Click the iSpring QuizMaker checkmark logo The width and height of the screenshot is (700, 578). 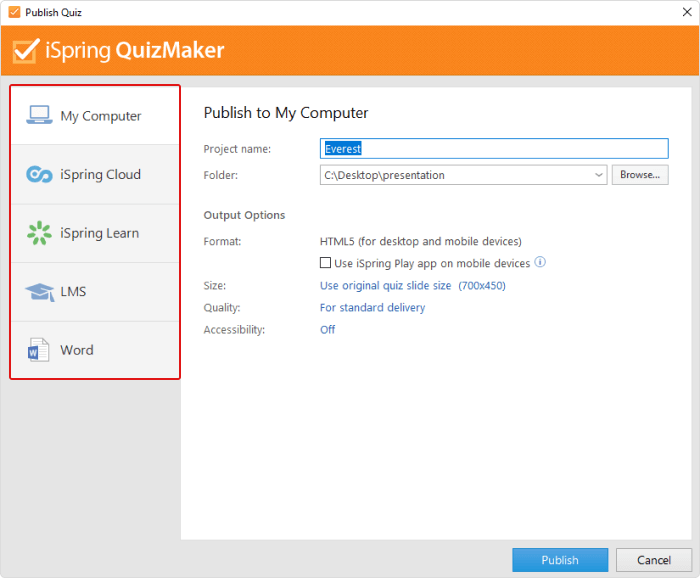pos(26,51)
